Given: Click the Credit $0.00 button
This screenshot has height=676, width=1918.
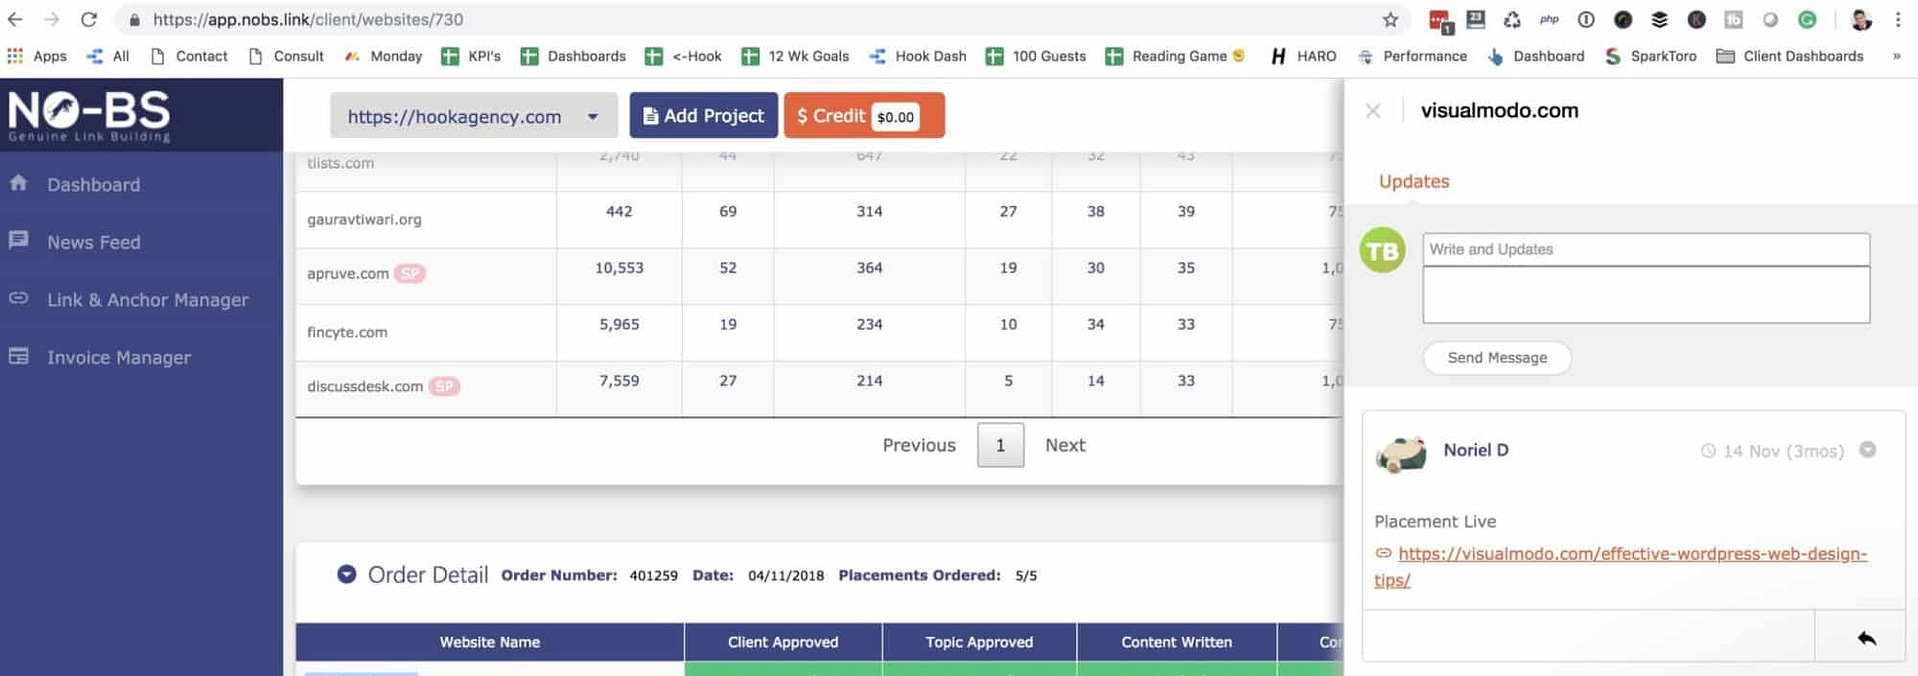Looking at the screenshot, I should [x=864, y=116].
